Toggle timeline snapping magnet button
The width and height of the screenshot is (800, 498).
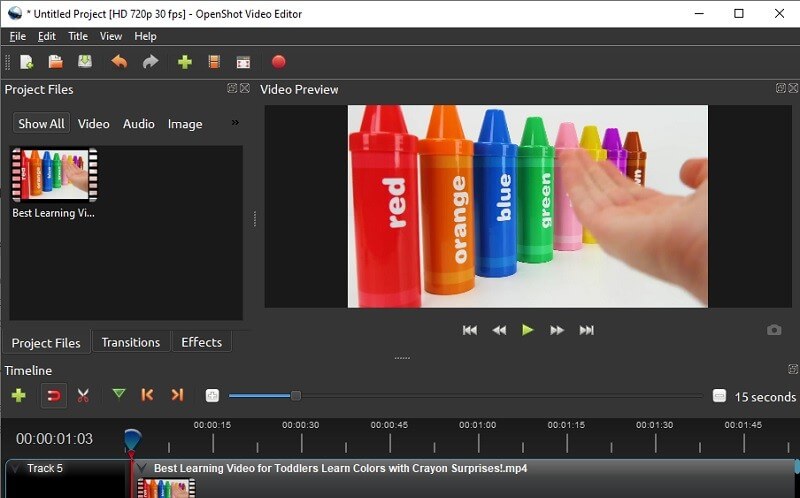(x=53, y=396)
